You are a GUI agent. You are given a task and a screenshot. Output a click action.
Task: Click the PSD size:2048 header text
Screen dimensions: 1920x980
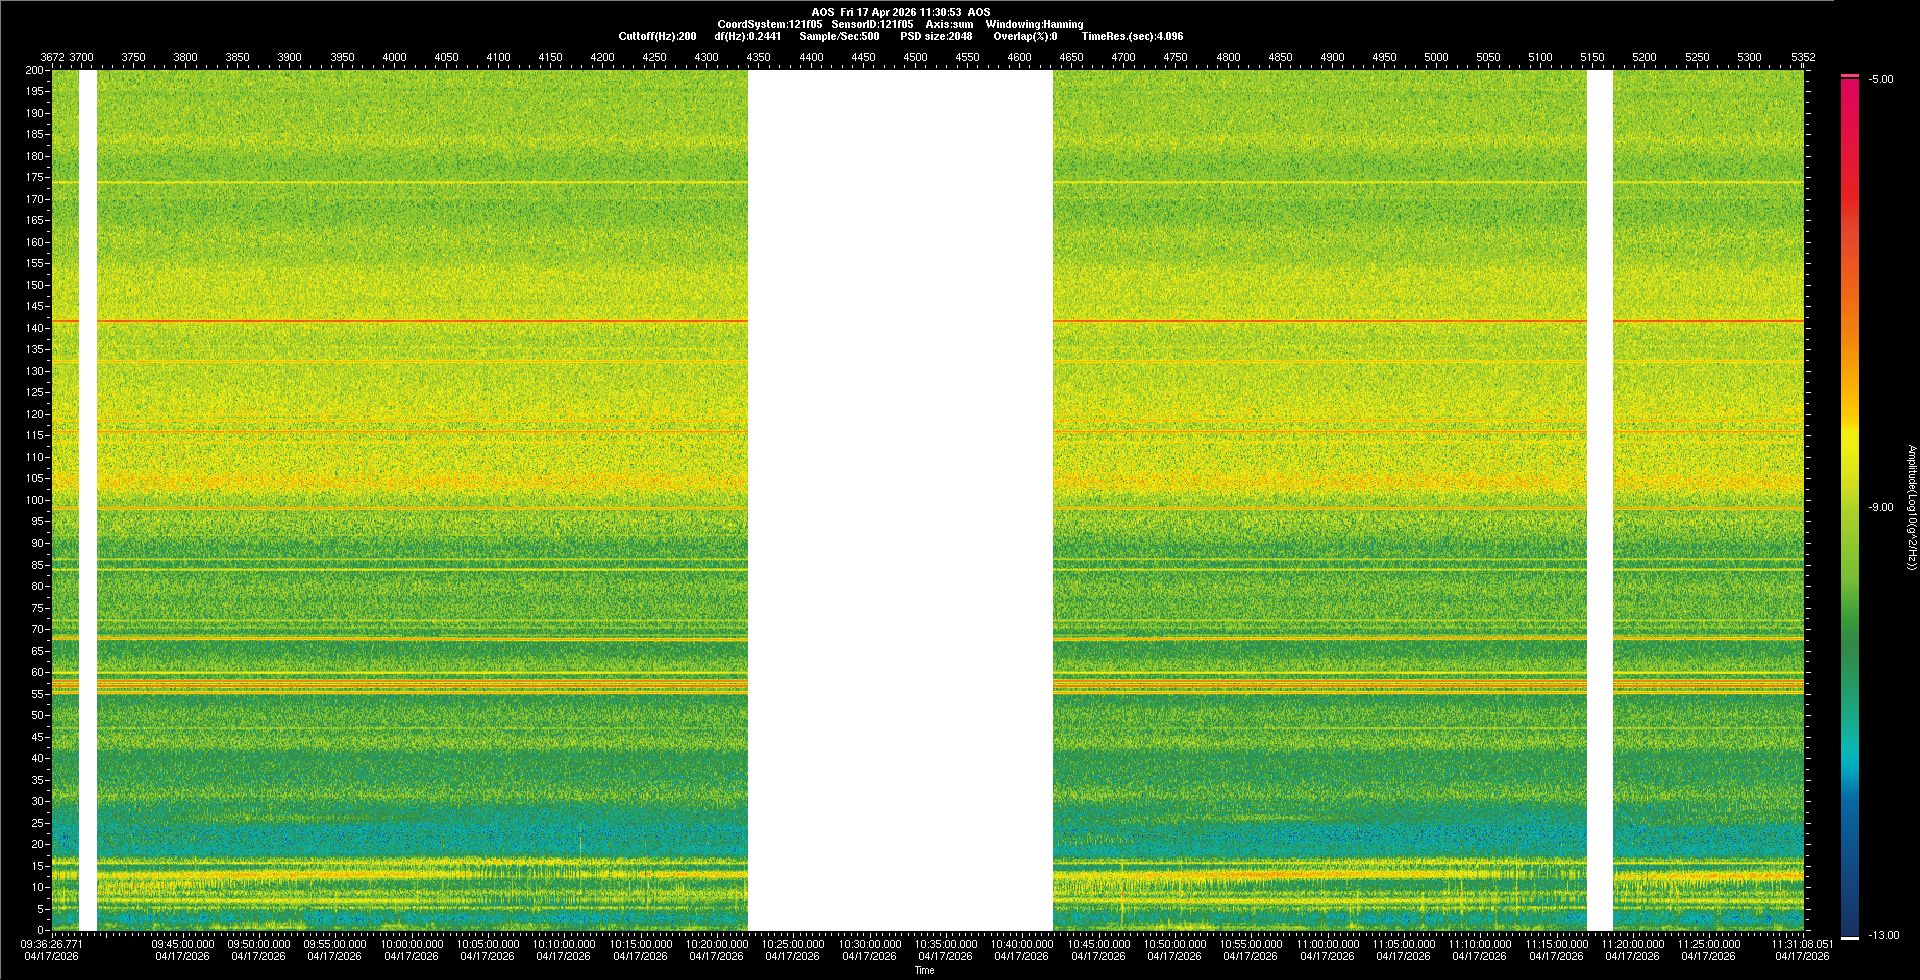(936, 36)
